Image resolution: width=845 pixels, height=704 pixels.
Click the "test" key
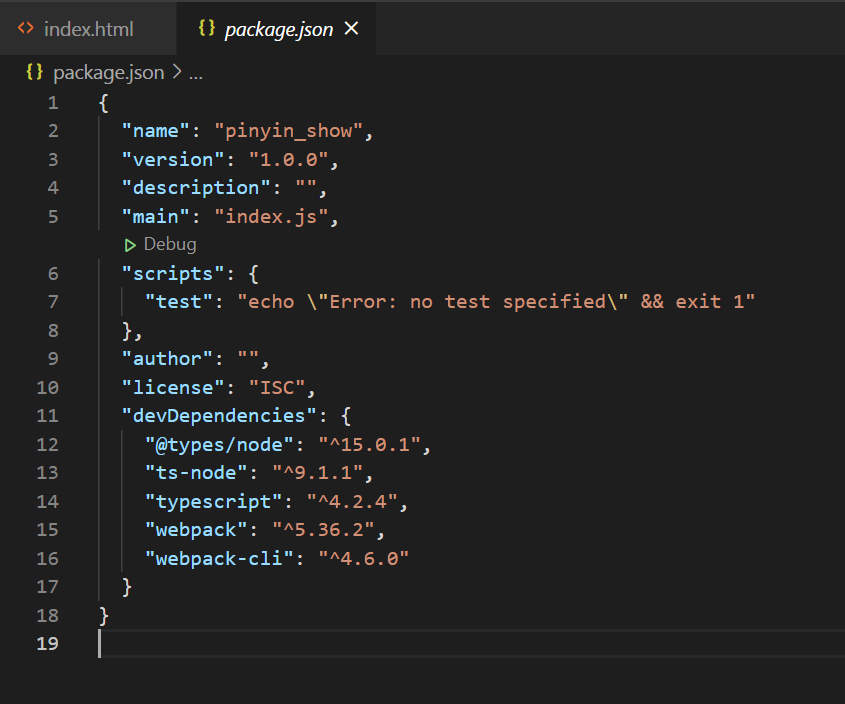(179, 302)
